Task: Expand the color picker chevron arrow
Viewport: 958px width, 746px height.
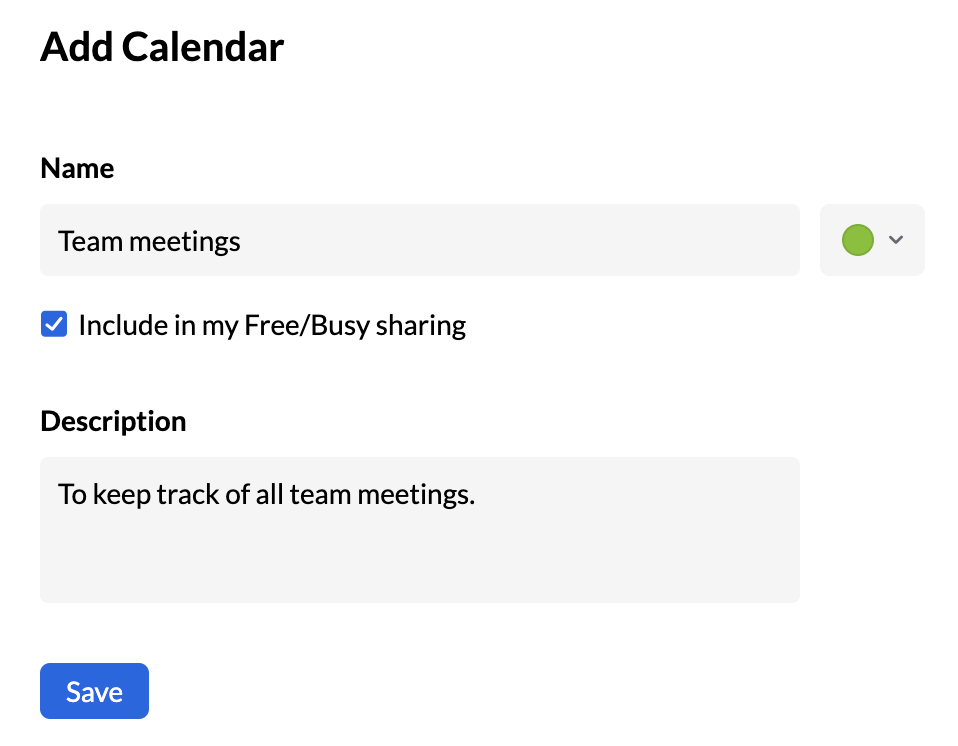Action: pyautogui.click(x=896, y=240)
